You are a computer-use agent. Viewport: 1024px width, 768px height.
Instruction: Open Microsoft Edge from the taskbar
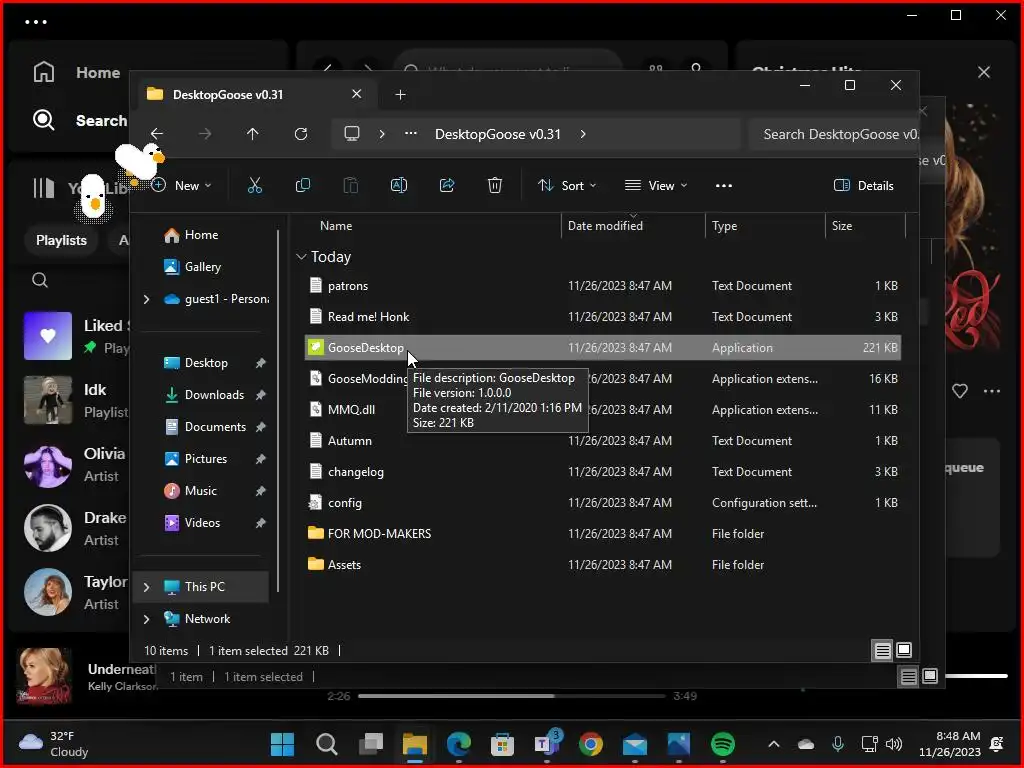(458, 744)
